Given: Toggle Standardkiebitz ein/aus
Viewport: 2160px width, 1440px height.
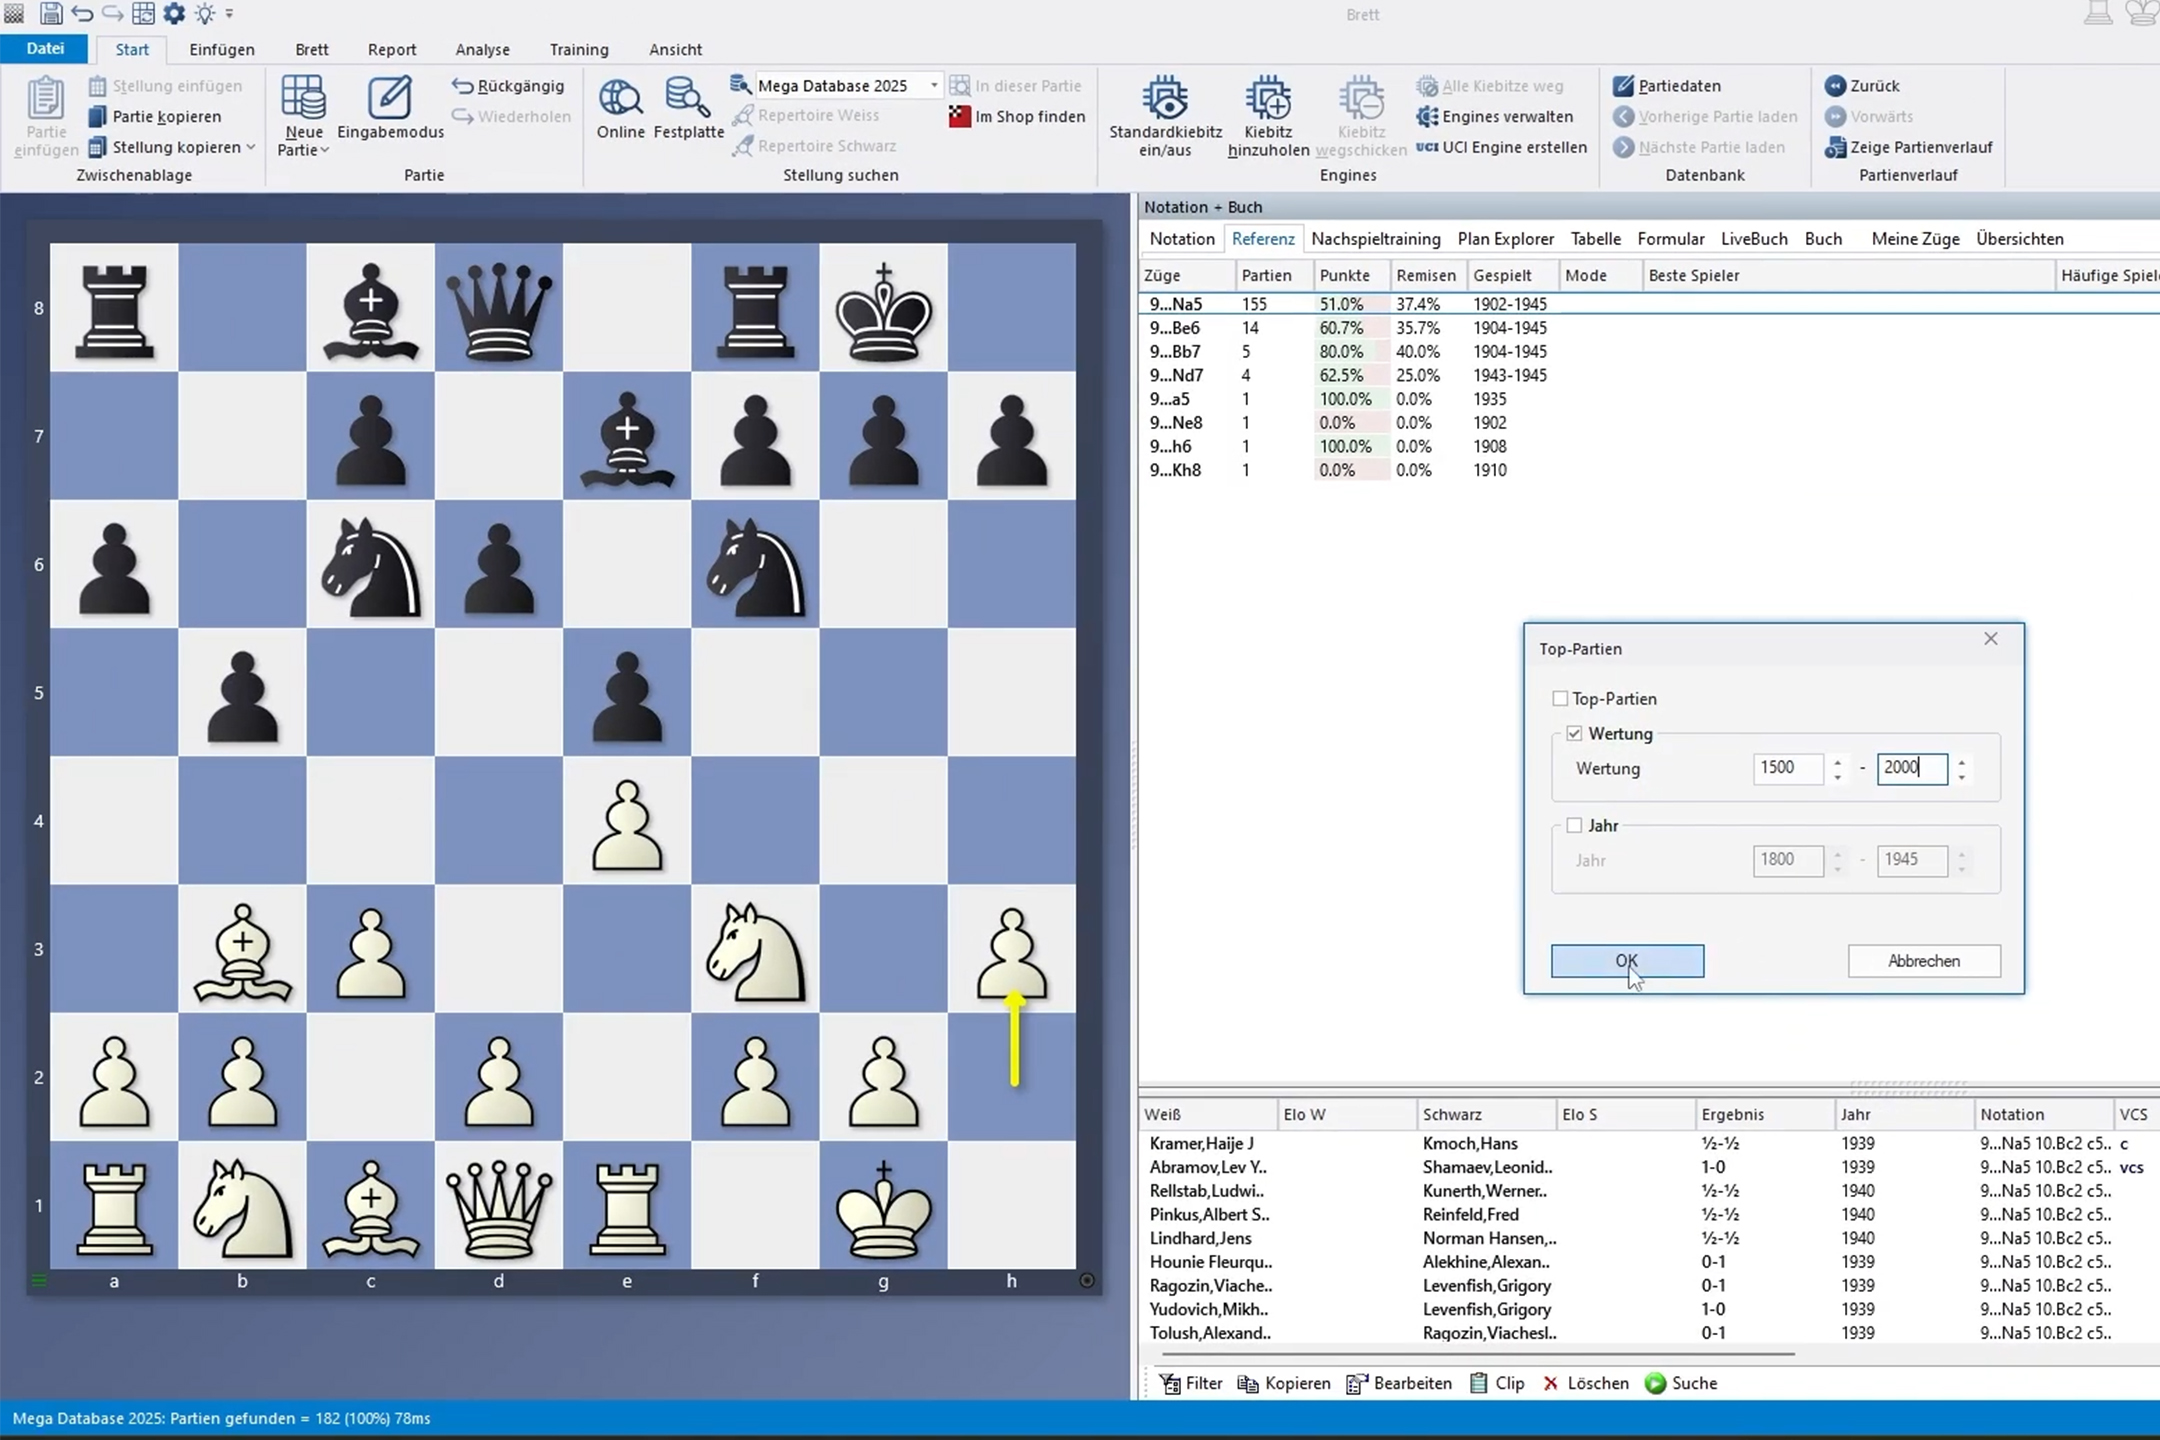Looking at the screenshot, I should [1163, 110].
